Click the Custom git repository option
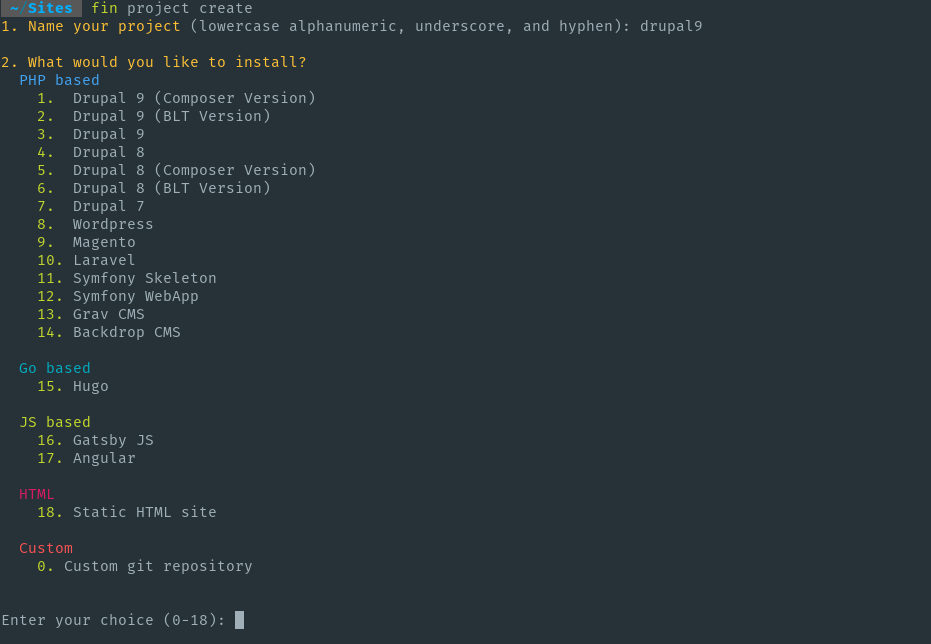Screen dimensions: 931x644 pos(144,566)
